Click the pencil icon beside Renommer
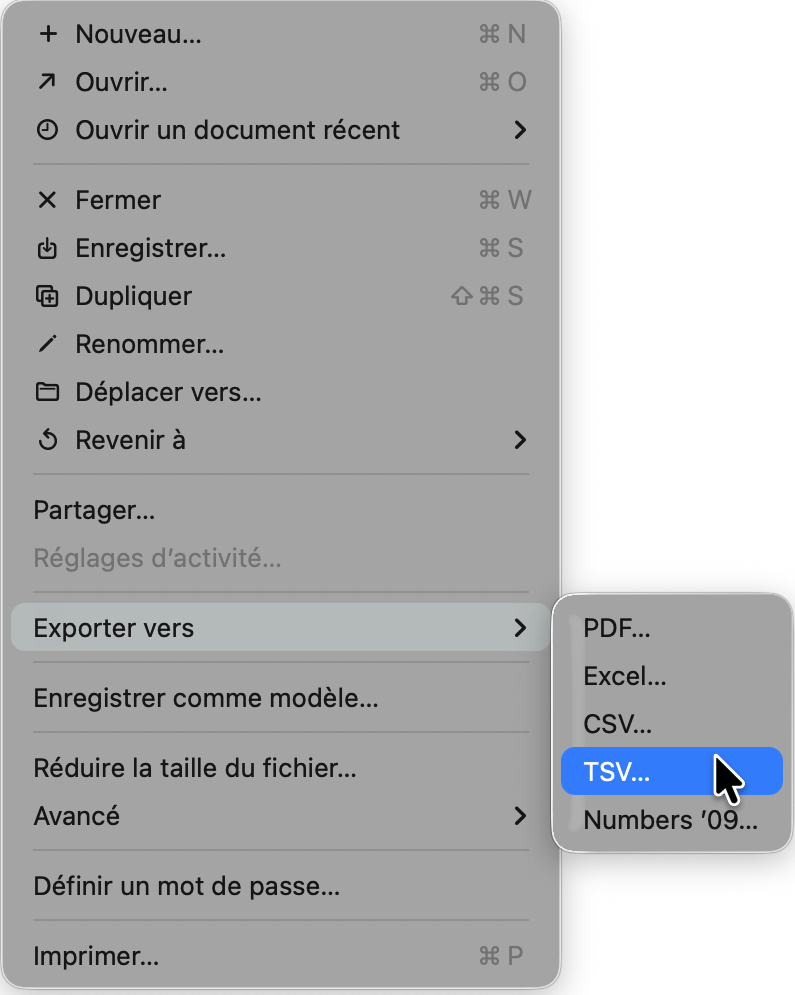The height and width of the screenshot is (995, 795). pos(47,344)
